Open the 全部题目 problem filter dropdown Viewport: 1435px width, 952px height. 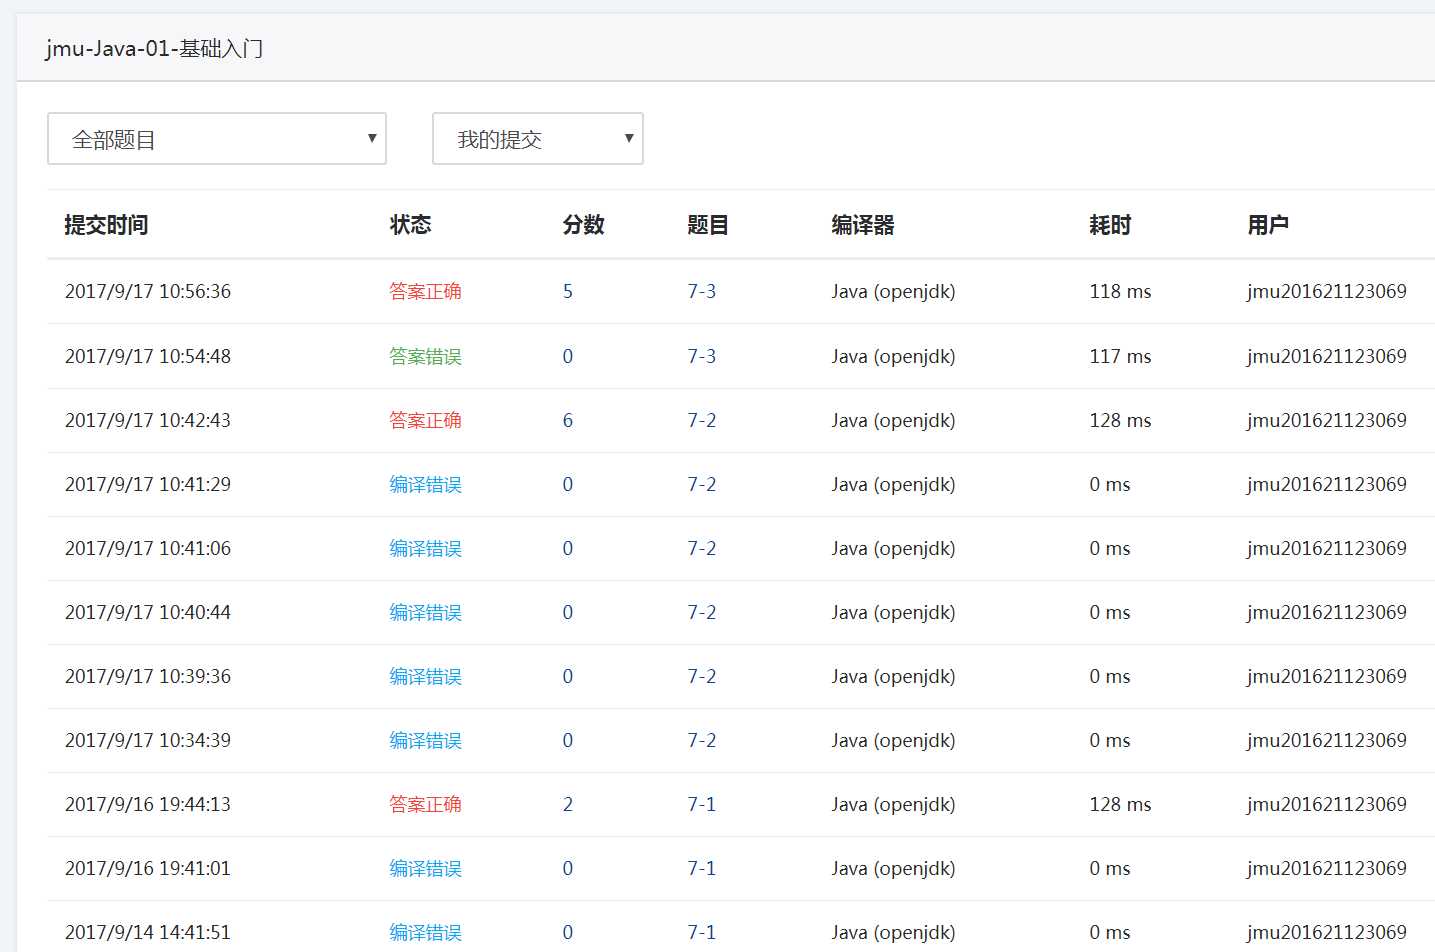click(x=217, y=139)
